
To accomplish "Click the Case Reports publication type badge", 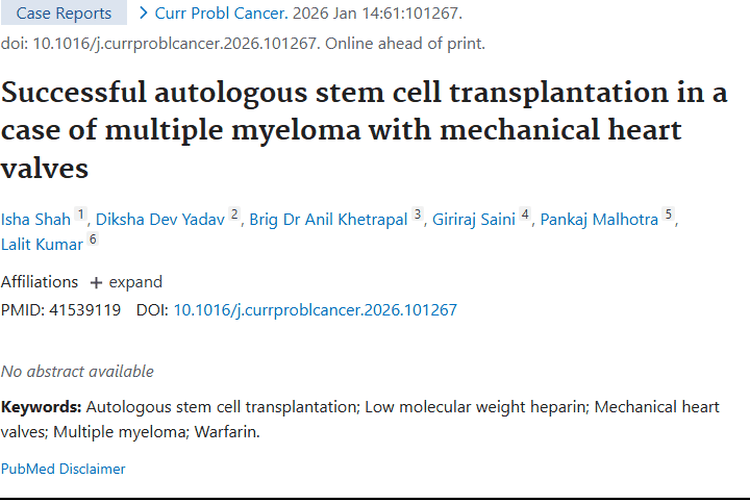I will tap(64, 13).
